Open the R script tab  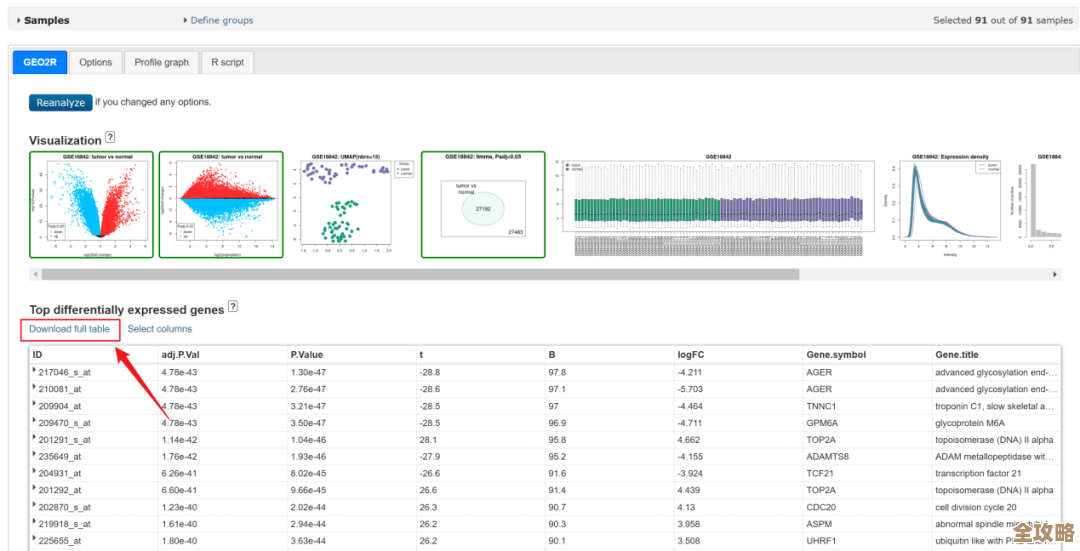[227, 62]
